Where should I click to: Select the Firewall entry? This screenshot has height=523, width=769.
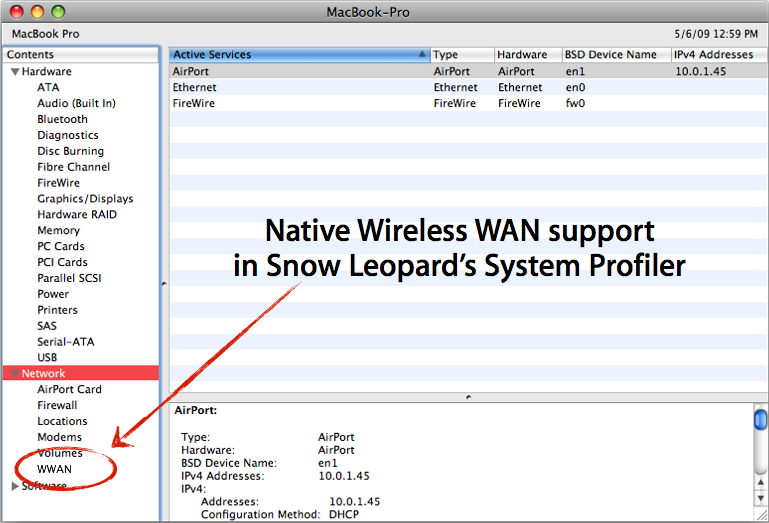pyautogui.click(x=57, y=405)
